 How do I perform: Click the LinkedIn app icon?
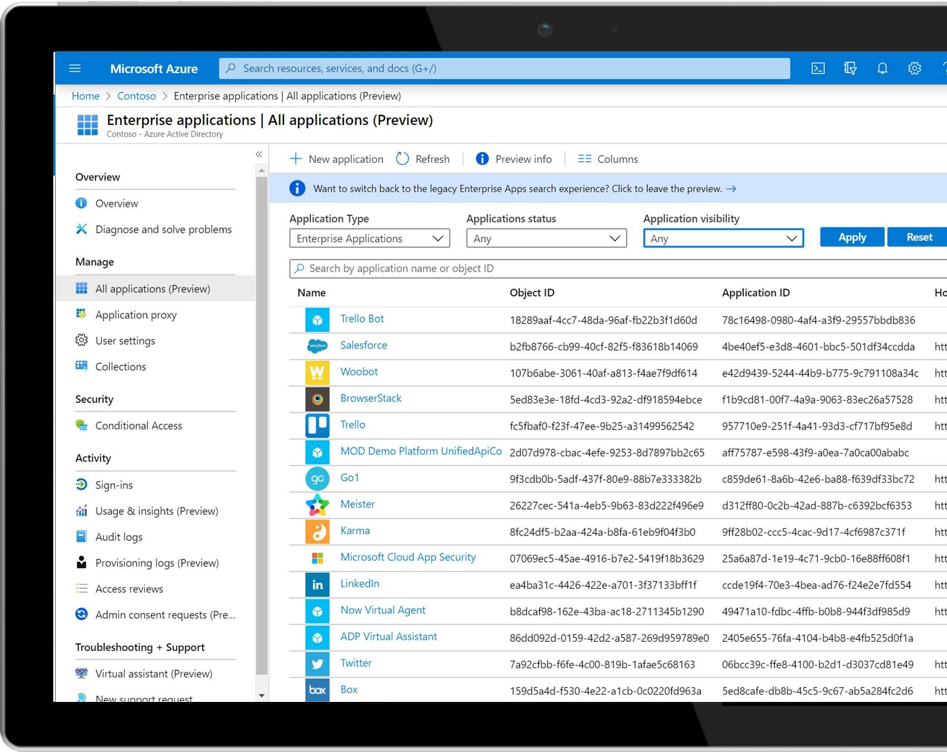pyautogui.click(x=317, y=585)
